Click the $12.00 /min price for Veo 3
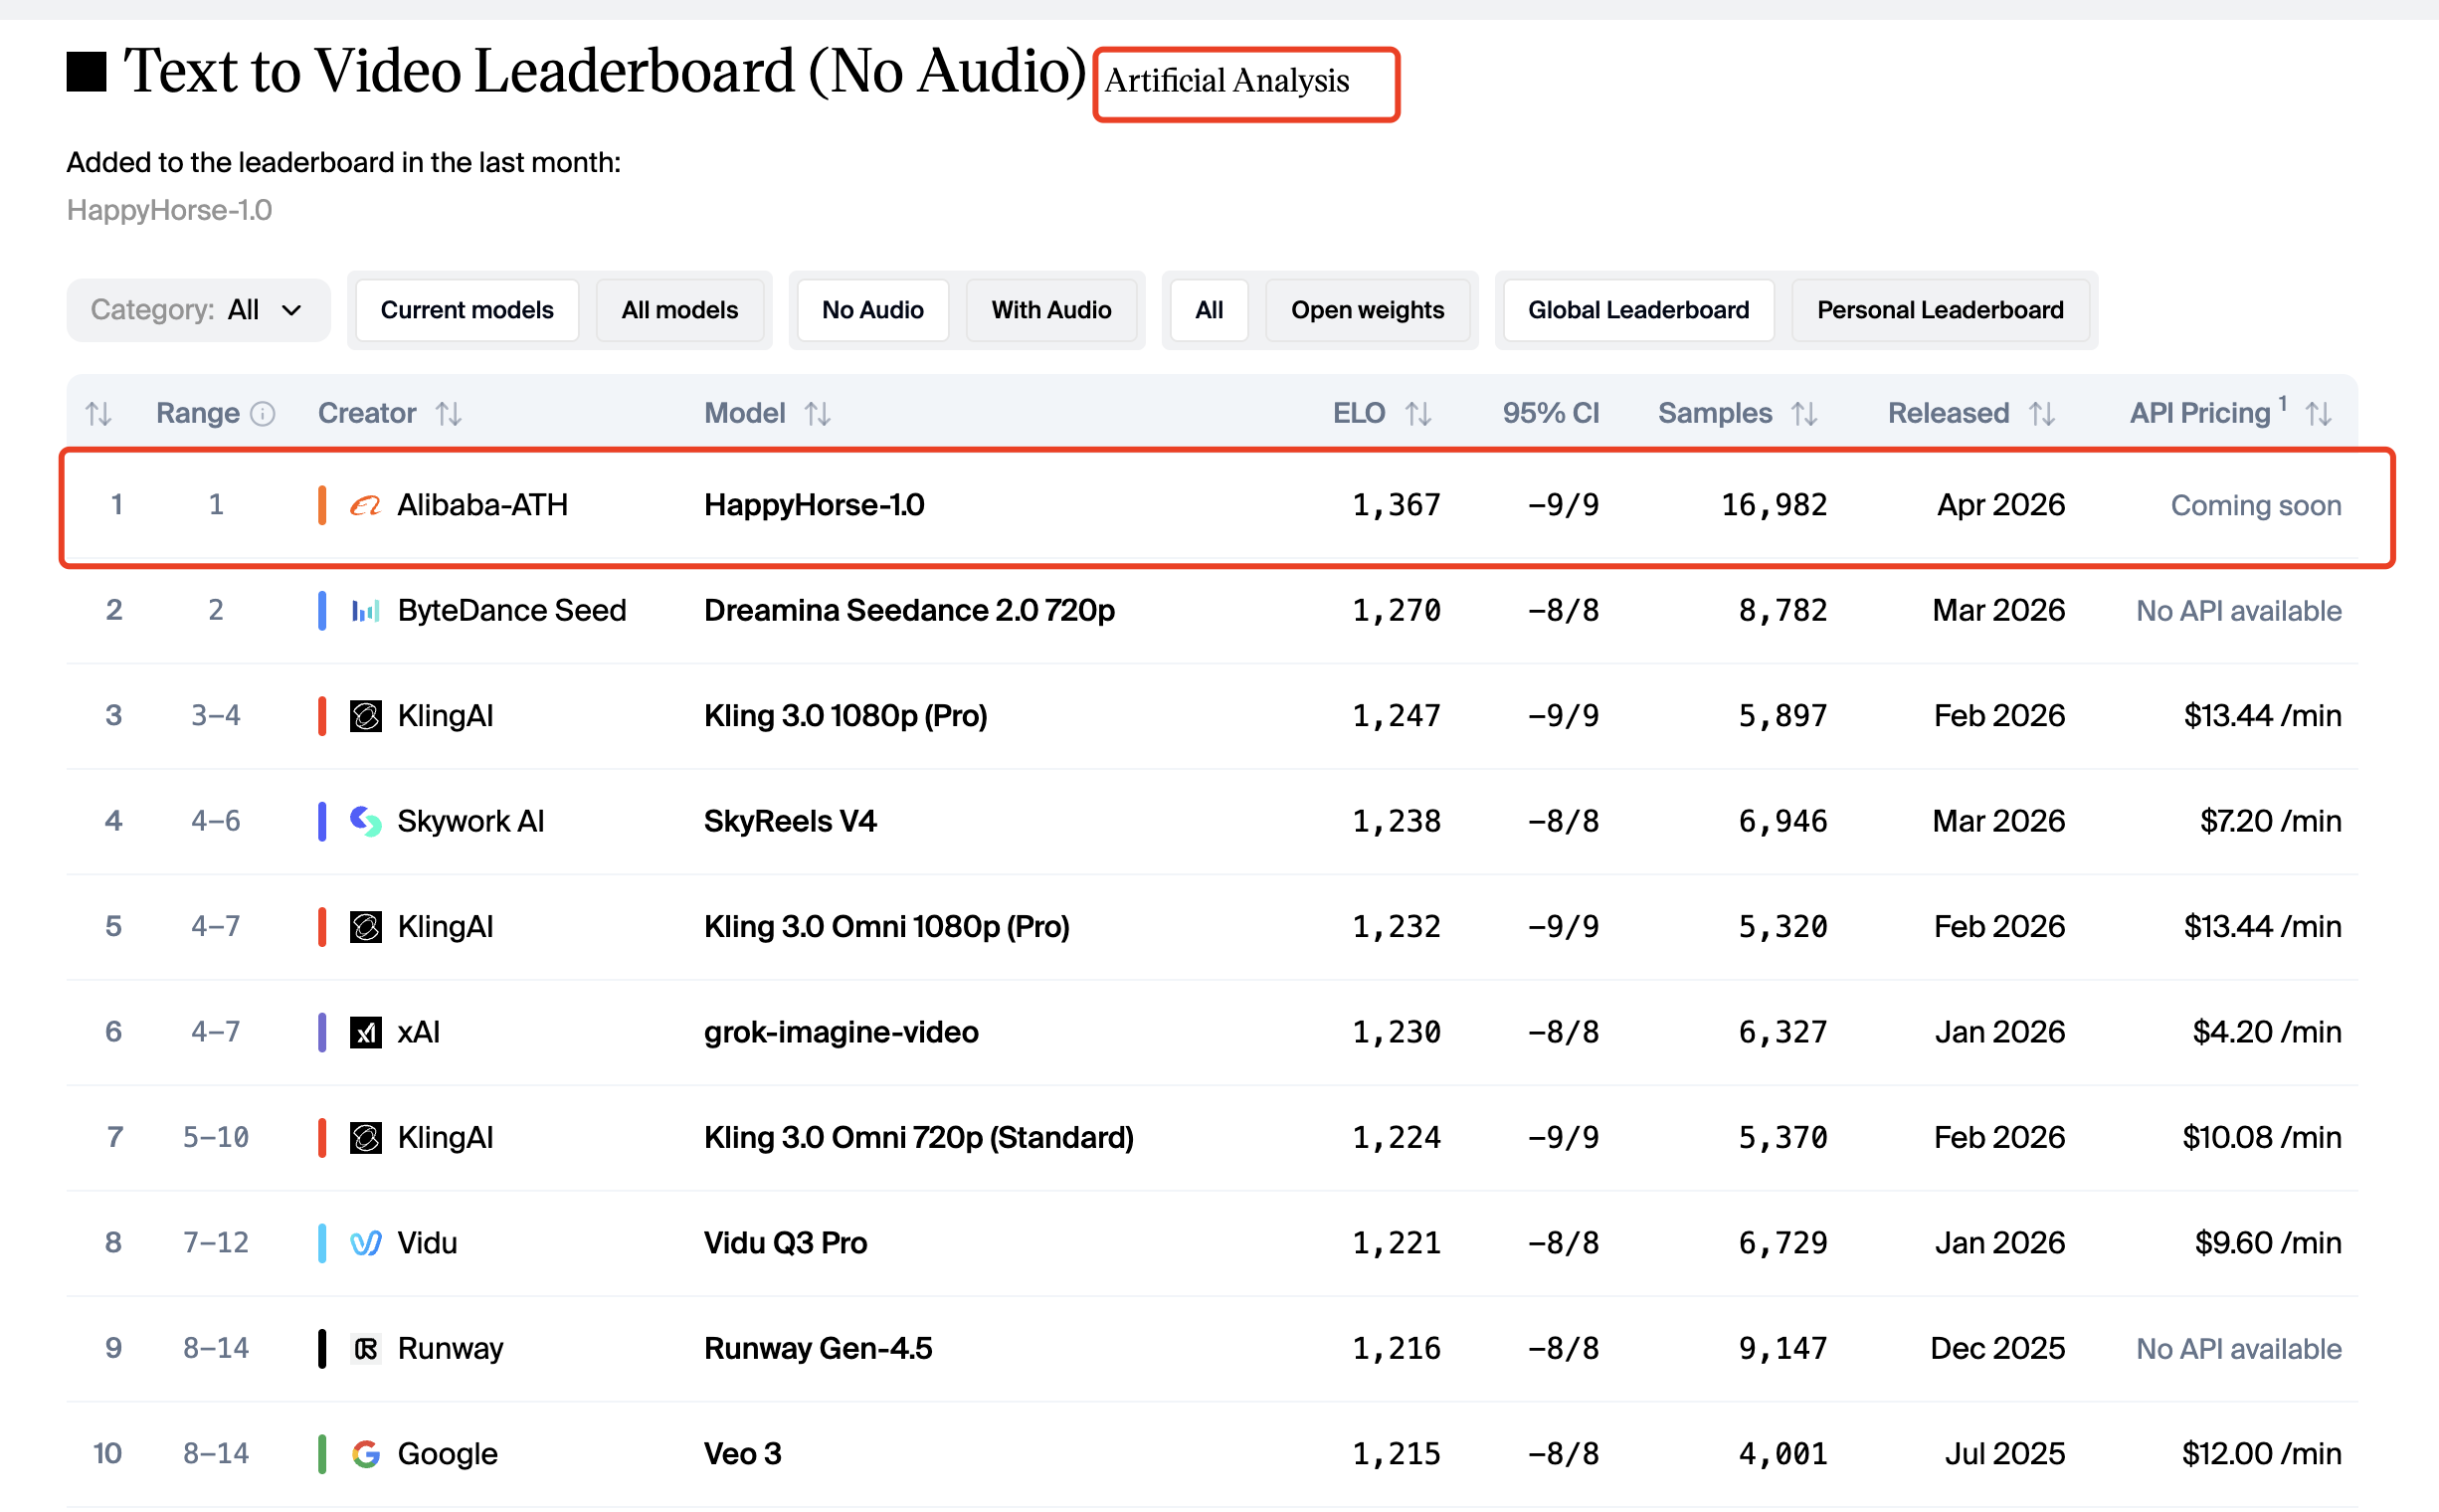 2262,1454
